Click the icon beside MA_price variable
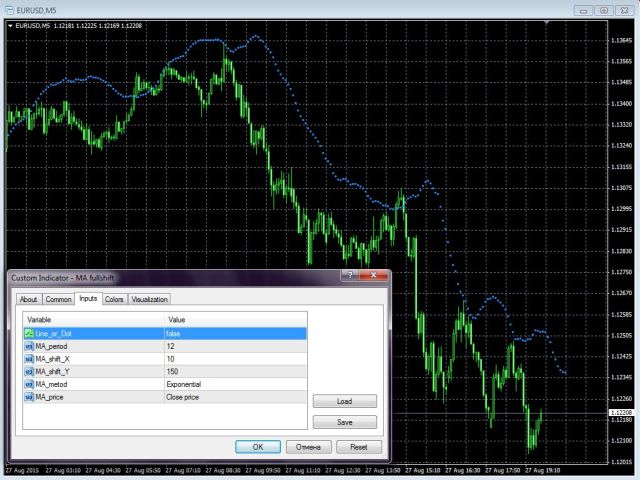This screenshot has height=480, width=640. point(29,397)
